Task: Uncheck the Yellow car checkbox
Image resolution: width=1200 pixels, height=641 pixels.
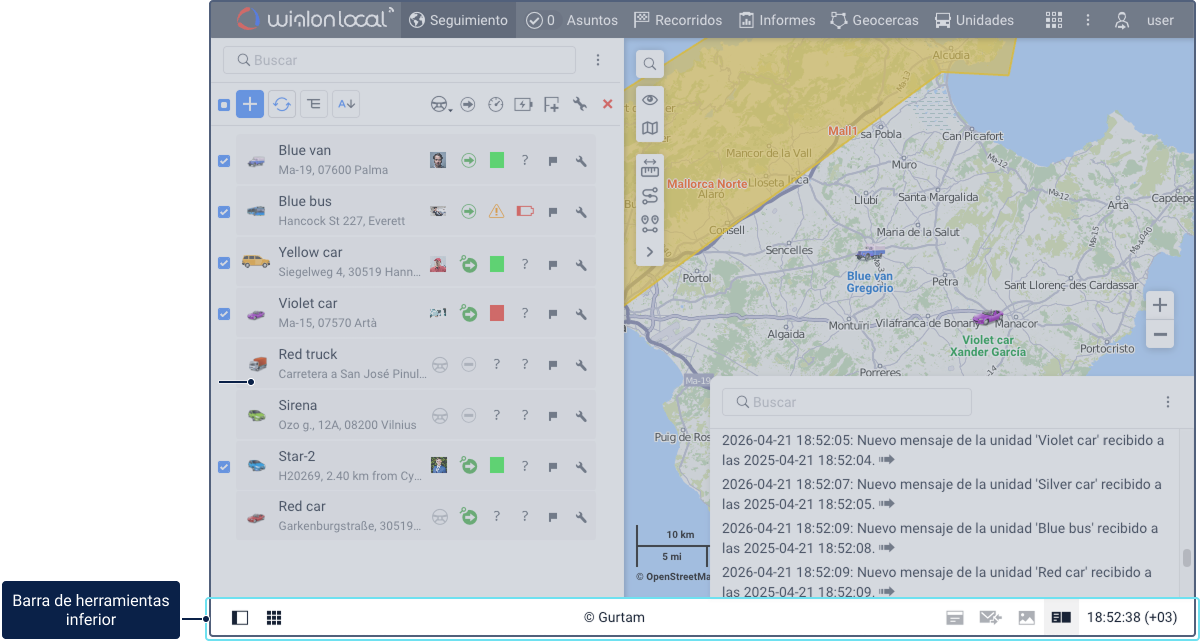Action: 224,263
